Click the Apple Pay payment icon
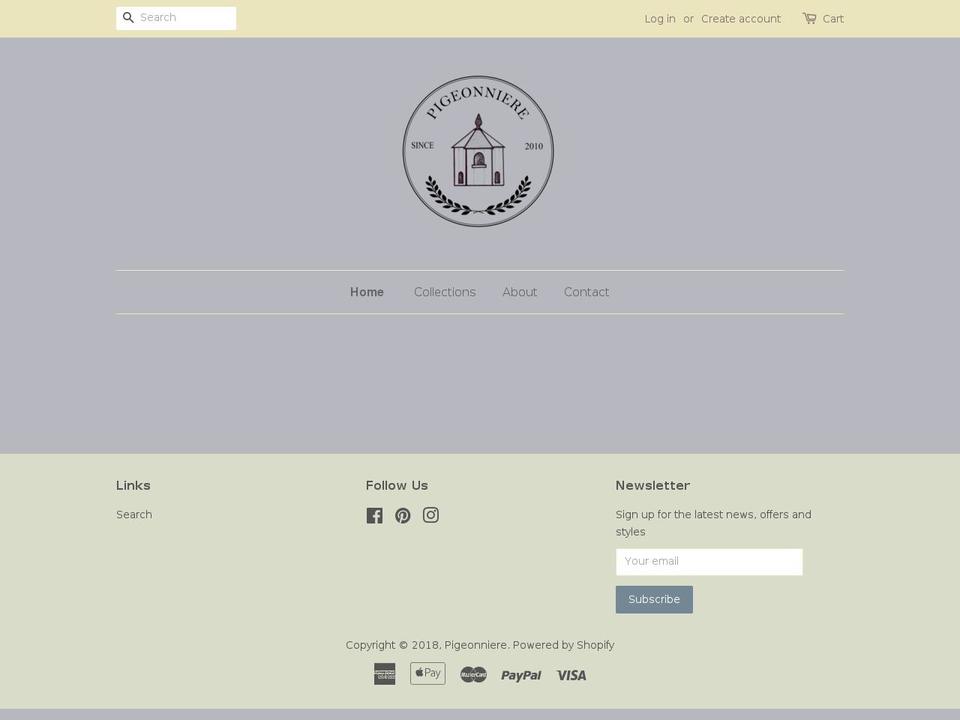This screenshot has height=720, width=960. click(428, 673)
